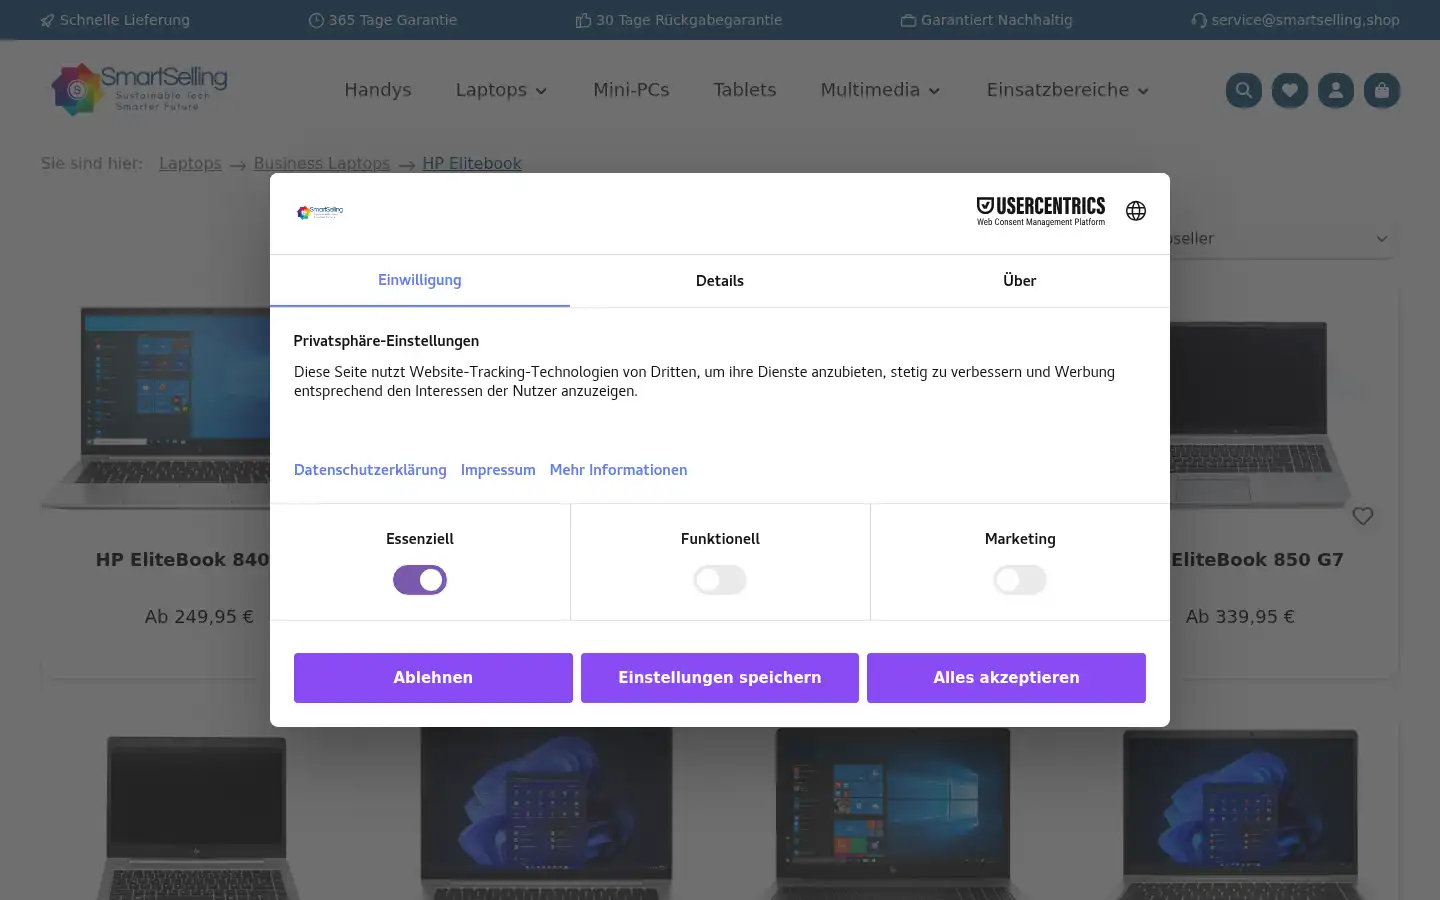Add EliteBook 850 G7 to wishlist heart

[1362, 516]
